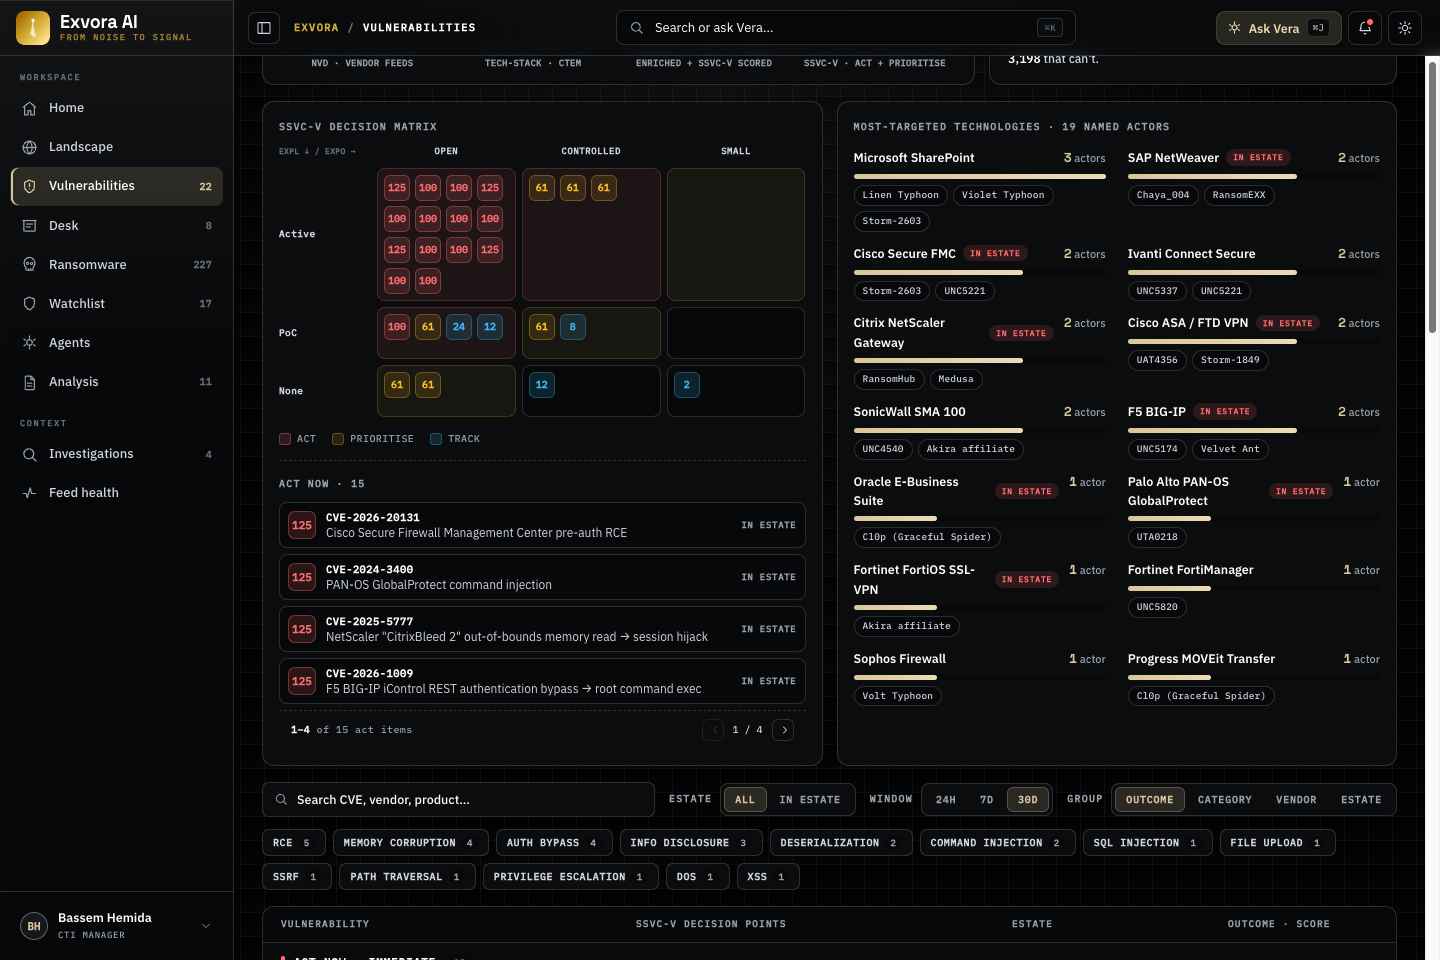Click the Agents sparkle icon

pyautogui.click(x=30, y=343)
